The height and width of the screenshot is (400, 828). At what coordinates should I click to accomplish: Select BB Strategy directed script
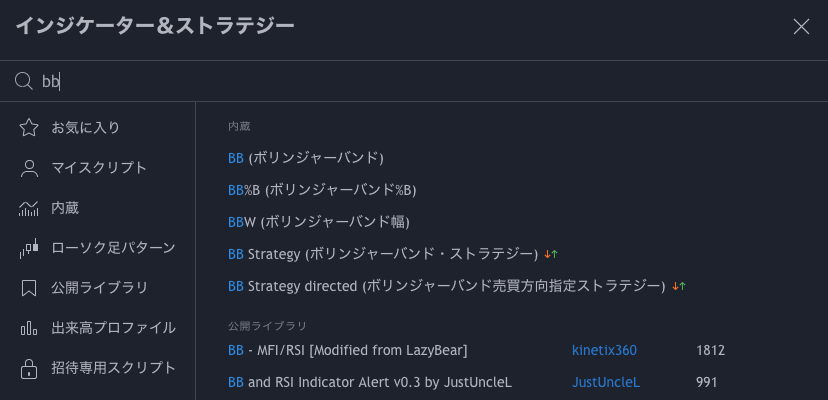447,286
